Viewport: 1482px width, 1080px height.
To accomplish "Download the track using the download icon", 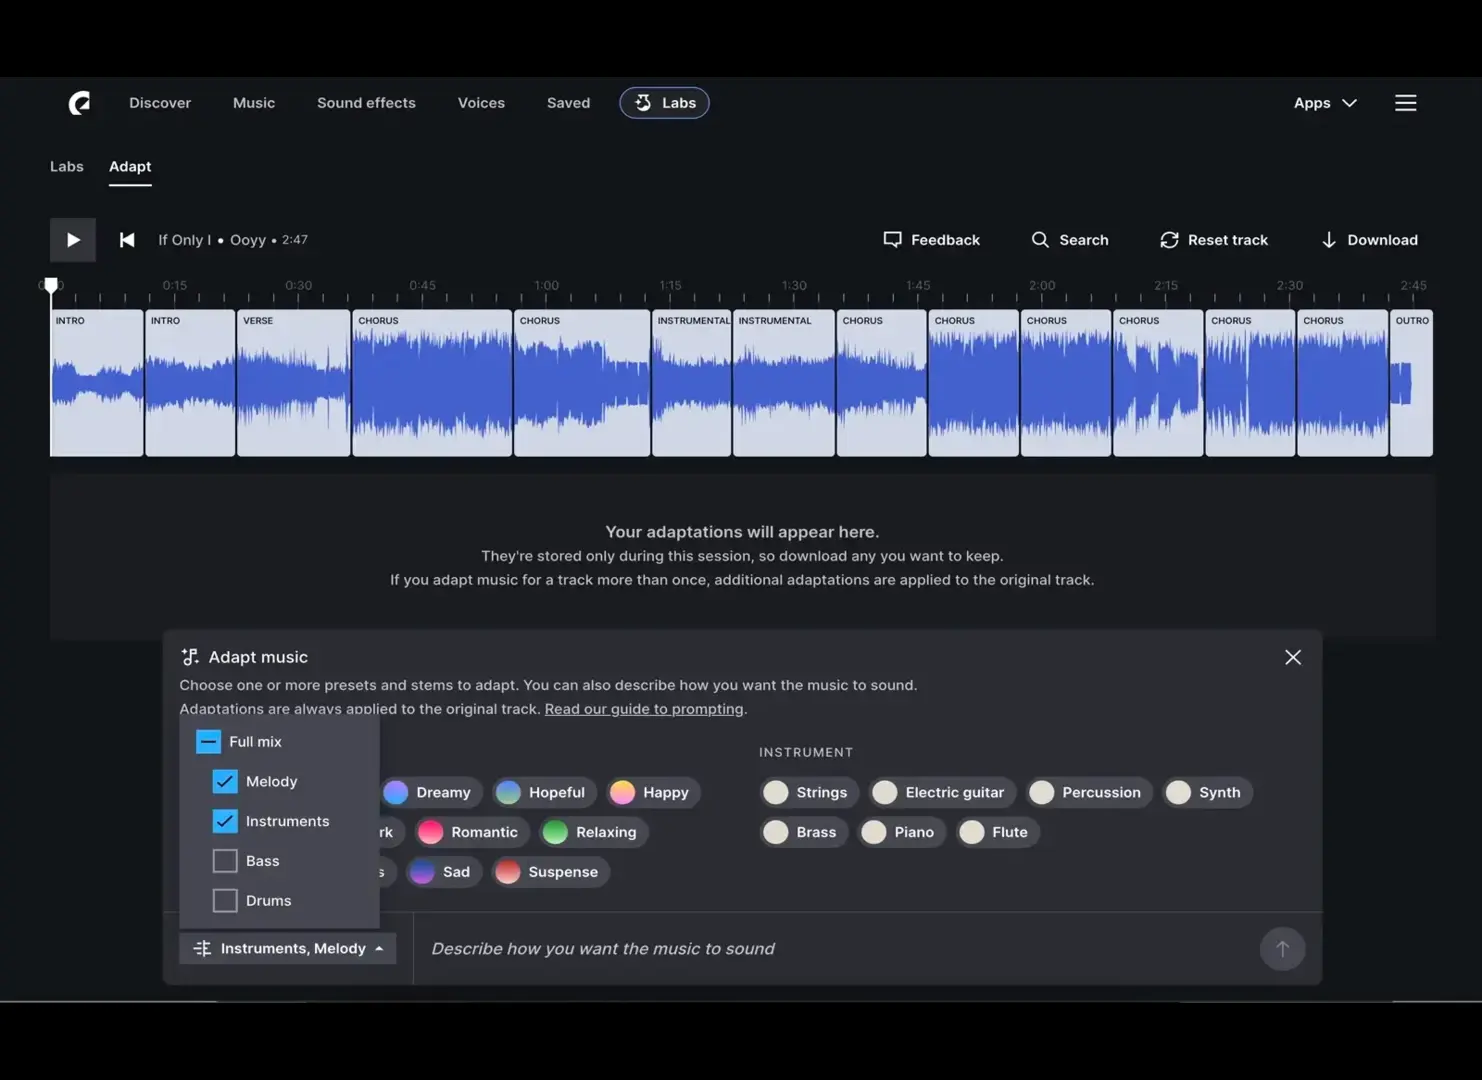I will [1329, 239].
